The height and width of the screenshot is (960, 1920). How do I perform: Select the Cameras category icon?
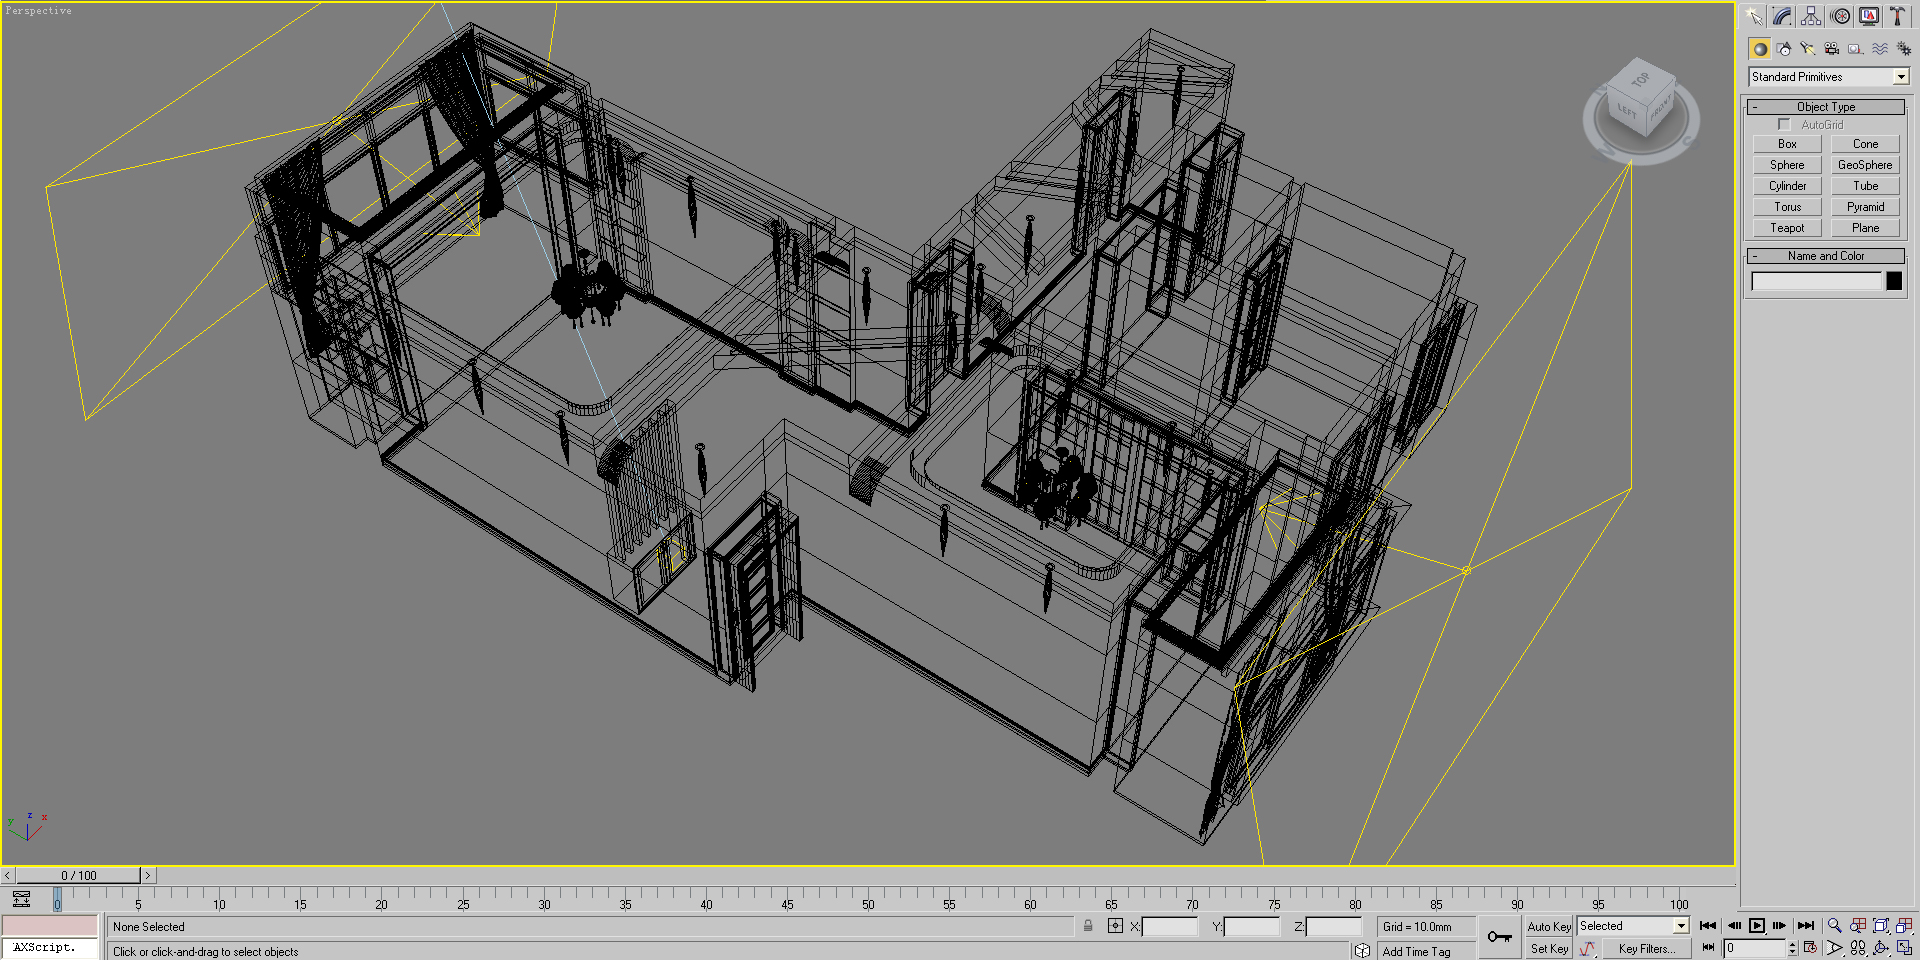tap(1832, 48)
